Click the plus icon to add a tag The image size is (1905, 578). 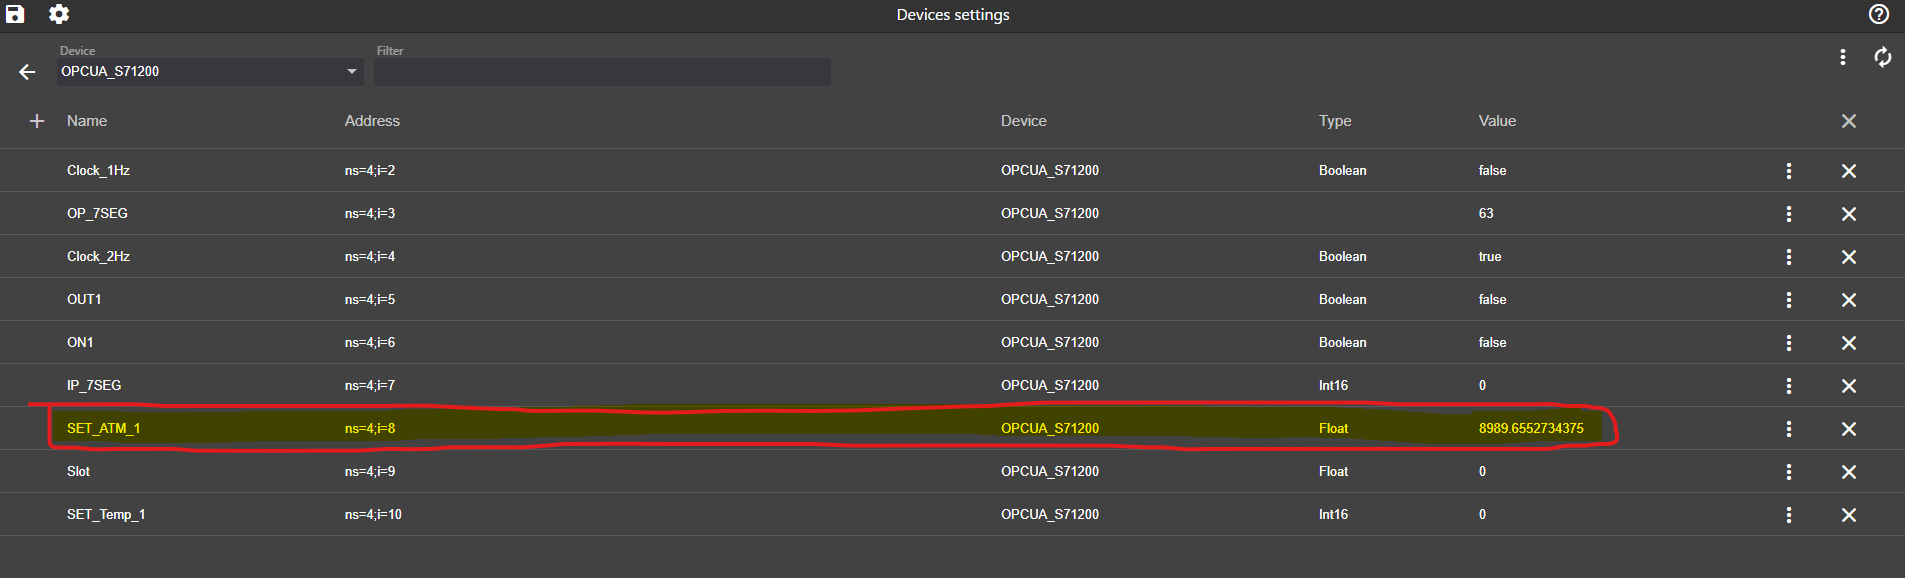37,121
